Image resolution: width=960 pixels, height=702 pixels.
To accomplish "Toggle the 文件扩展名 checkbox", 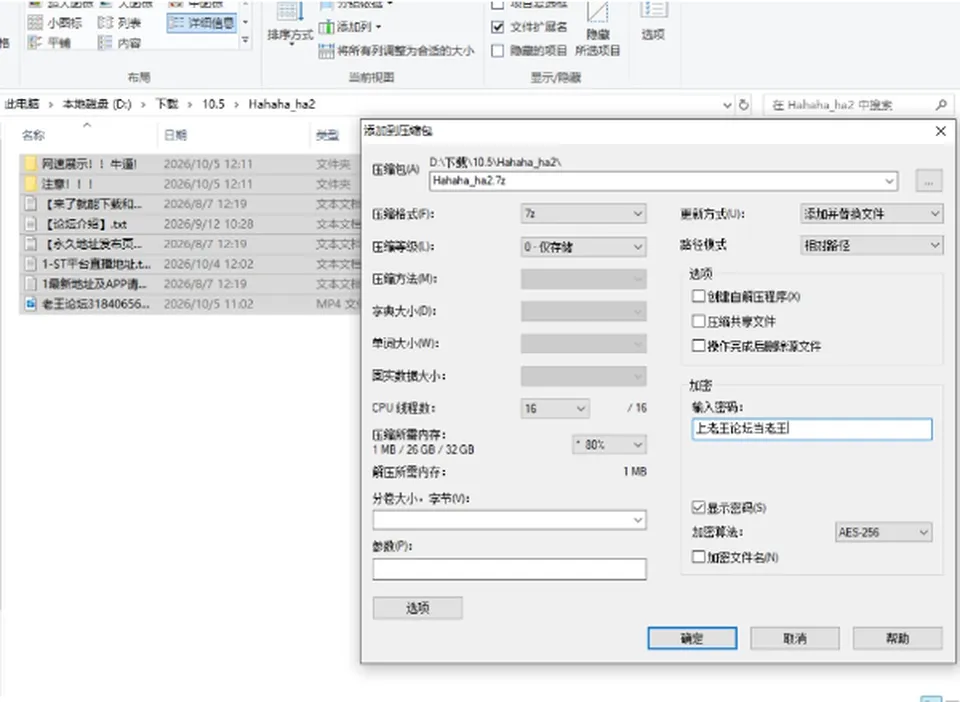I will click(498, 27).
